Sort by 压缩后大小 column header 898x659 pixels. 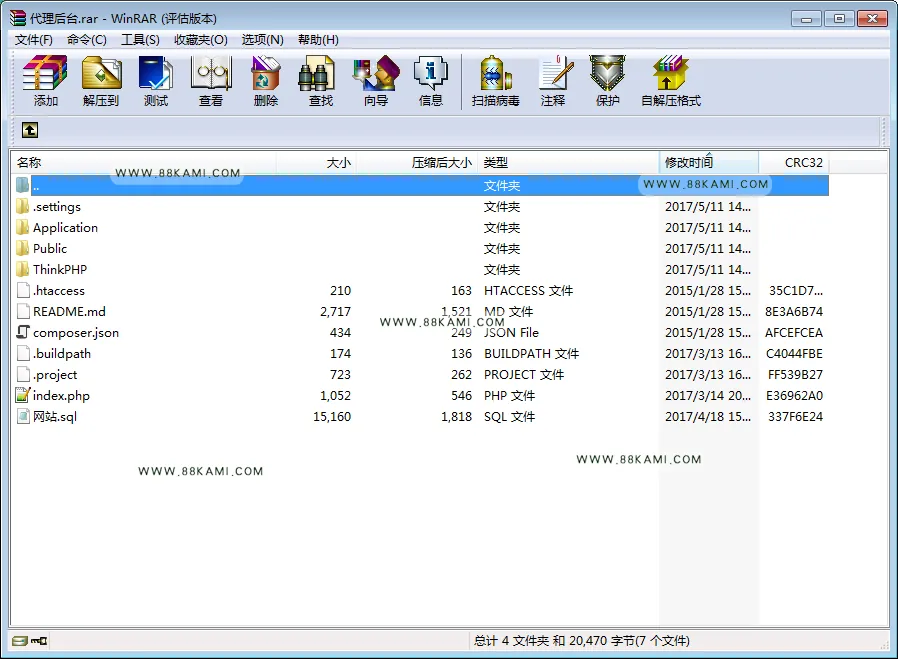tap(416, 163)
